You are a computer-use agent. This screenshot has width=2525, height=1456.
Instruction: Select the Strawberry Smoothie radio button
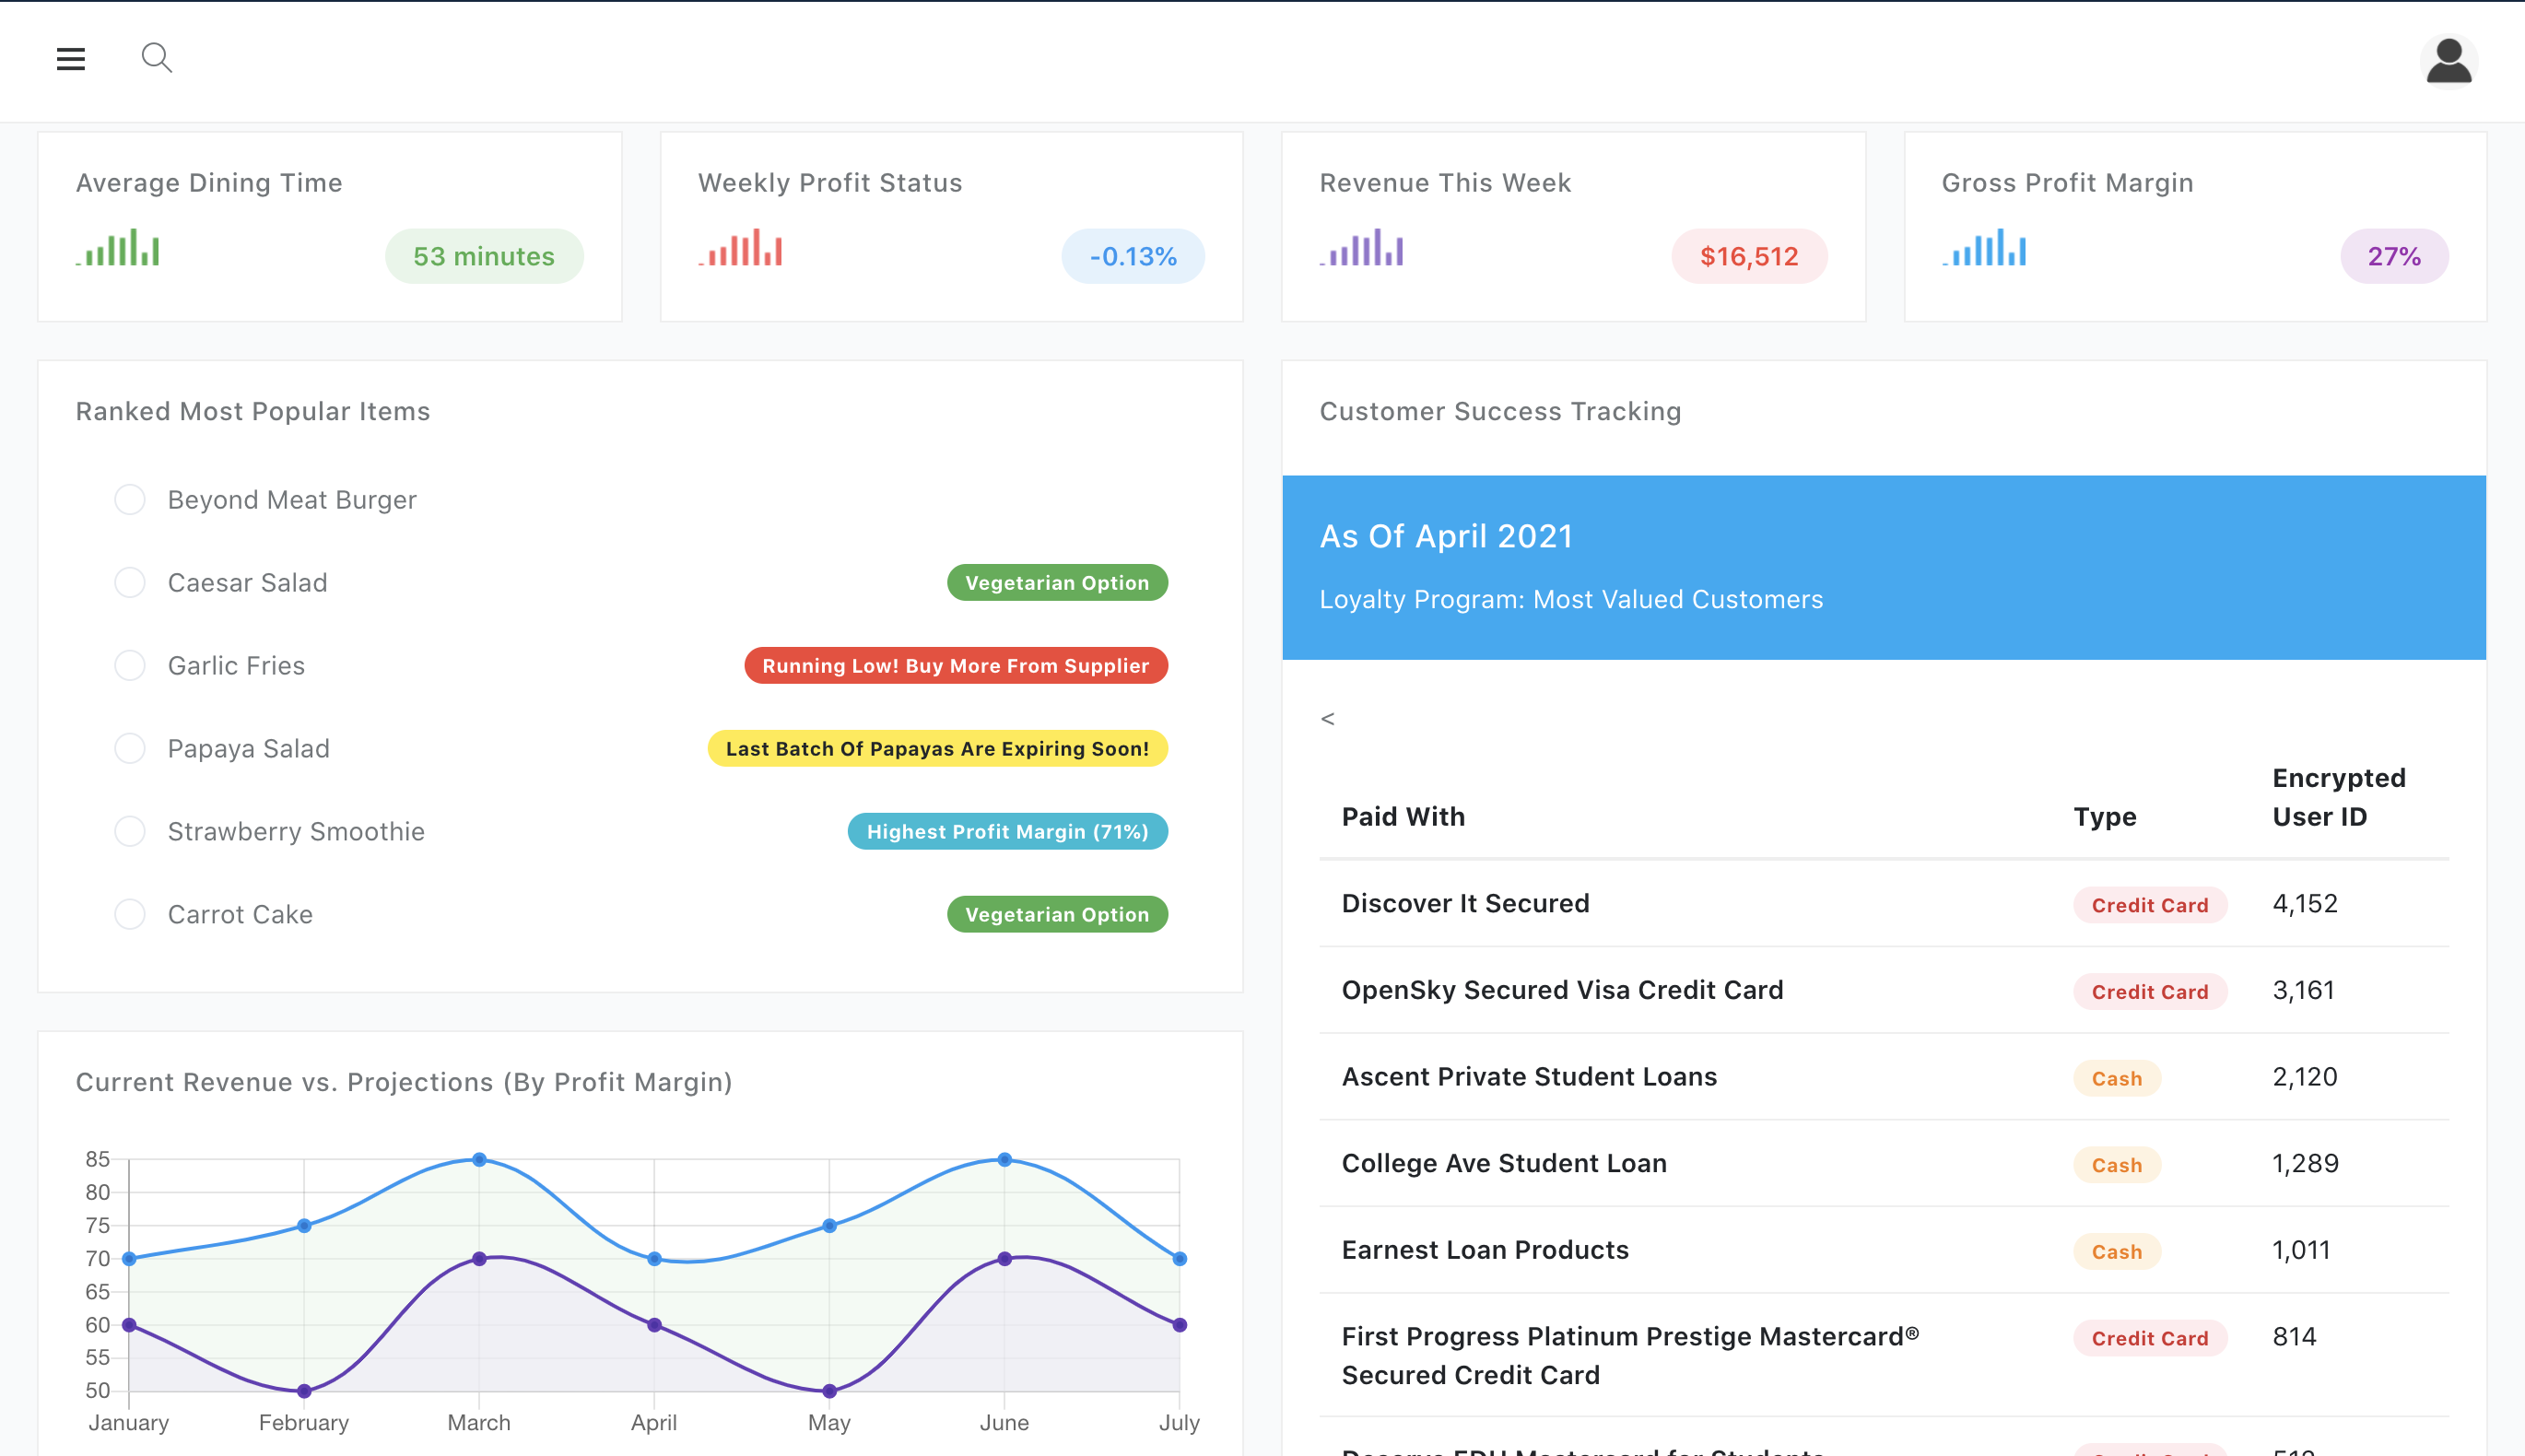(x=130, y=831)
